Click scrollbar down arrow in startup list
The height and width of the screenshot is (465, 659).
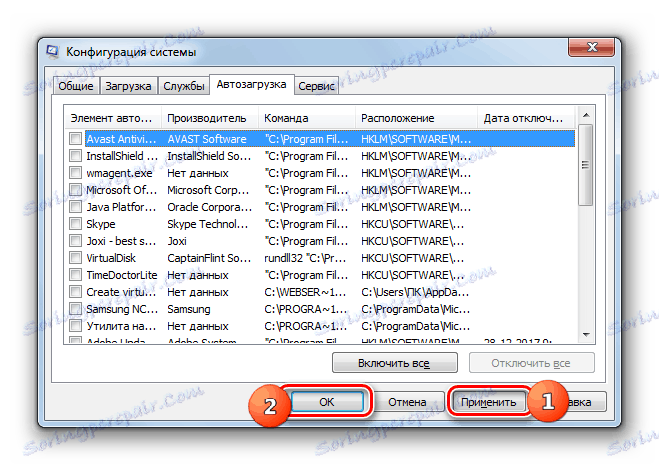pos(586,335)
